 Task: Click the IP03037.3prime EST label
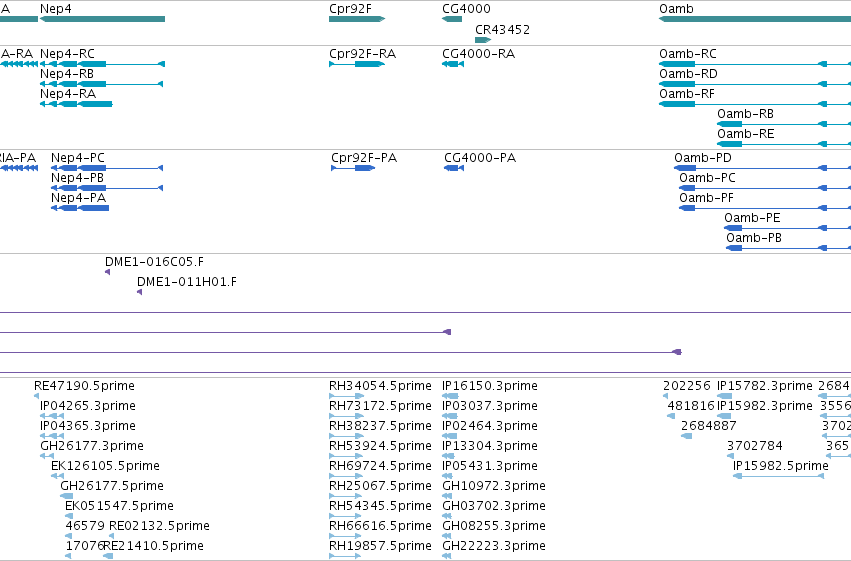click(490, 406)
